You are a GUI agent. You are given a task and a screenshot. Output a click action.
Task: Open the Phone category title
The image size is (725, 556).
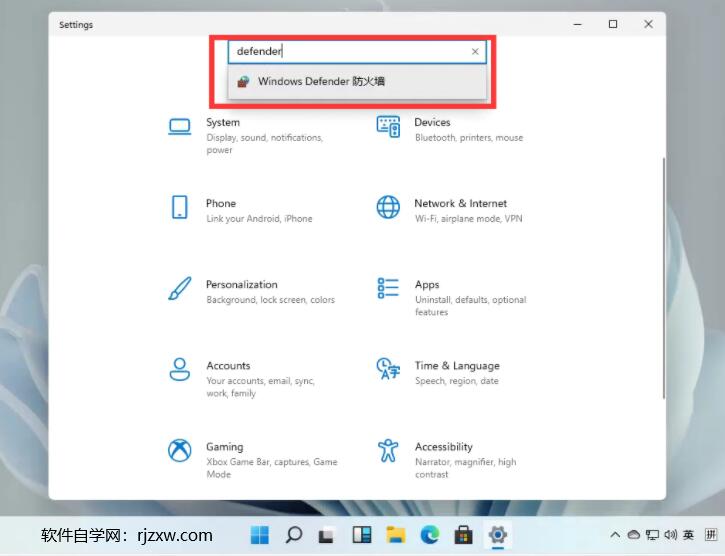pos(221,203)
